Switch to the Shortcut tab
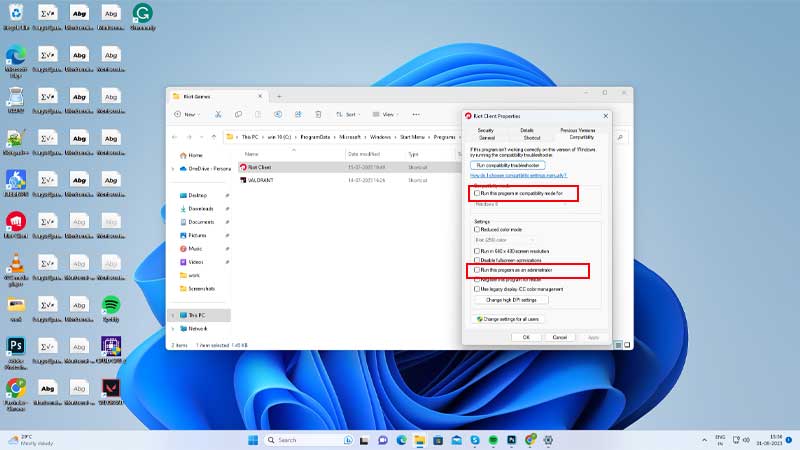The height and width of the screenshot is (450, 800). click(532, 138)
